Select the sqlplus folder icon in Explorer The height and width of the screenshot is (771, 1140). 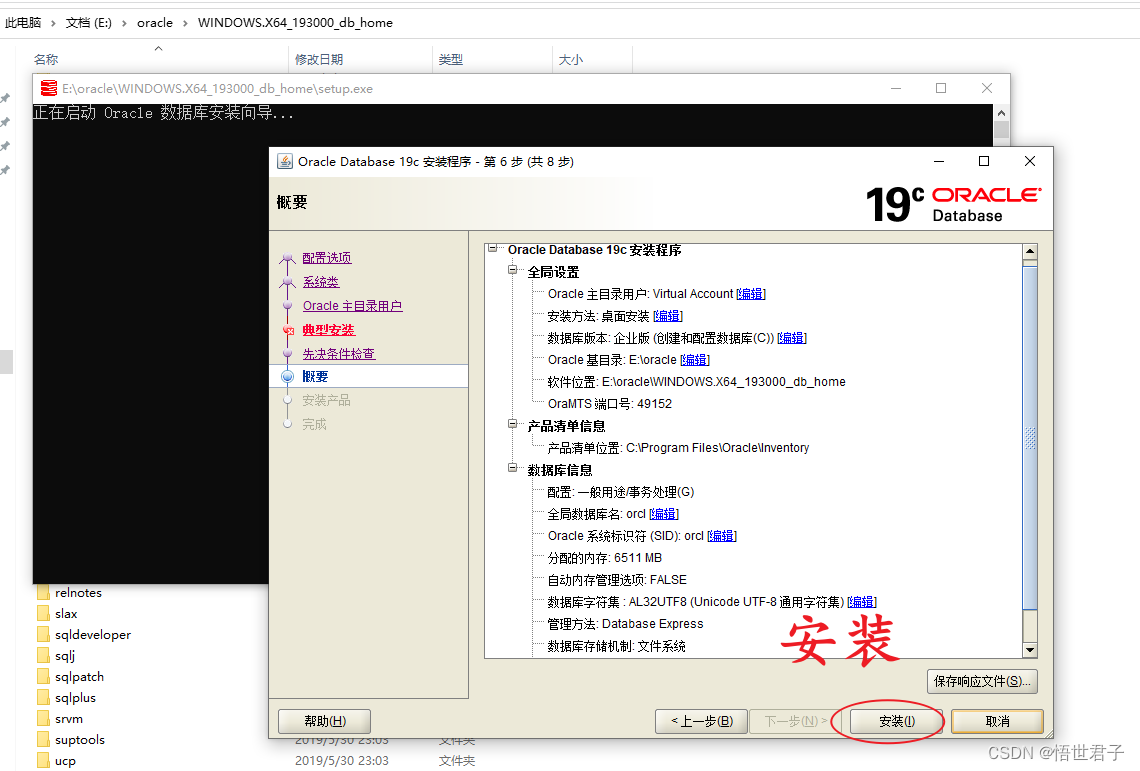(x=43, y=698)
